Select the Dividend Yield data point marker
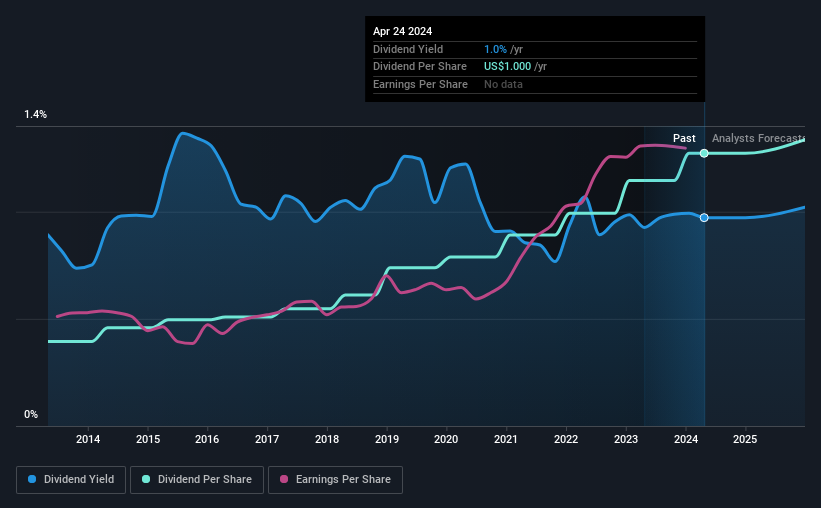 pos(704,217)
